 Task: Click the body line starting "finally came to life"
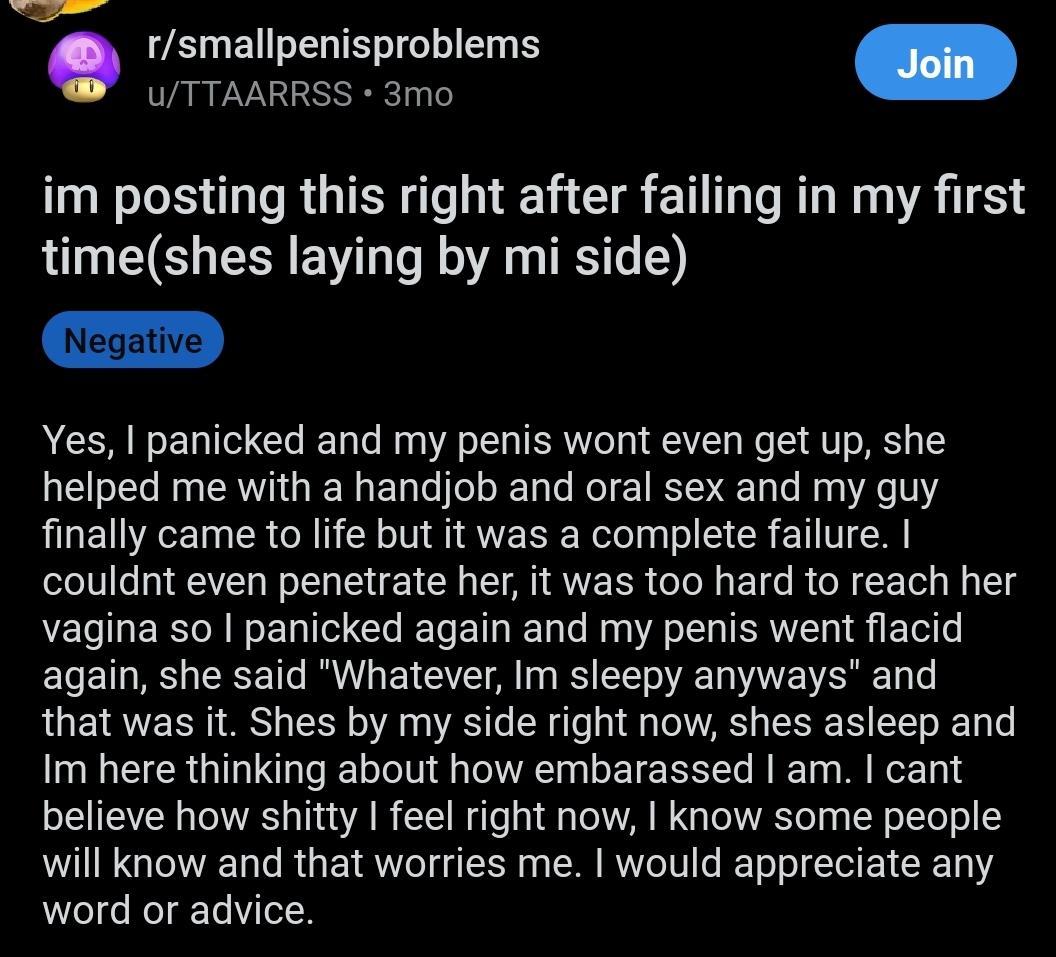click(480, 535)
